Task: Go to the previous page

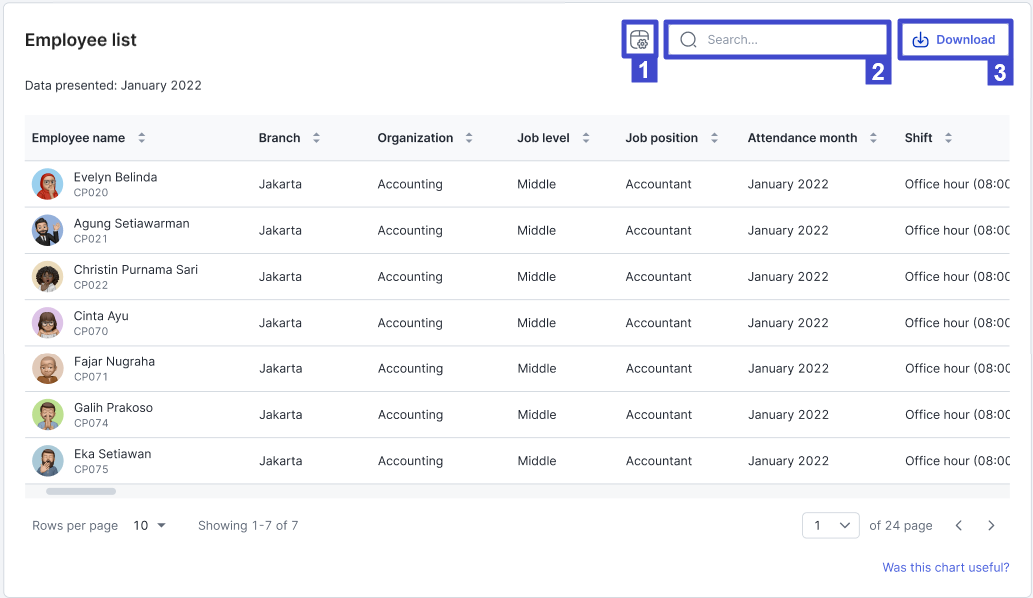Action: tap(958, 525)
